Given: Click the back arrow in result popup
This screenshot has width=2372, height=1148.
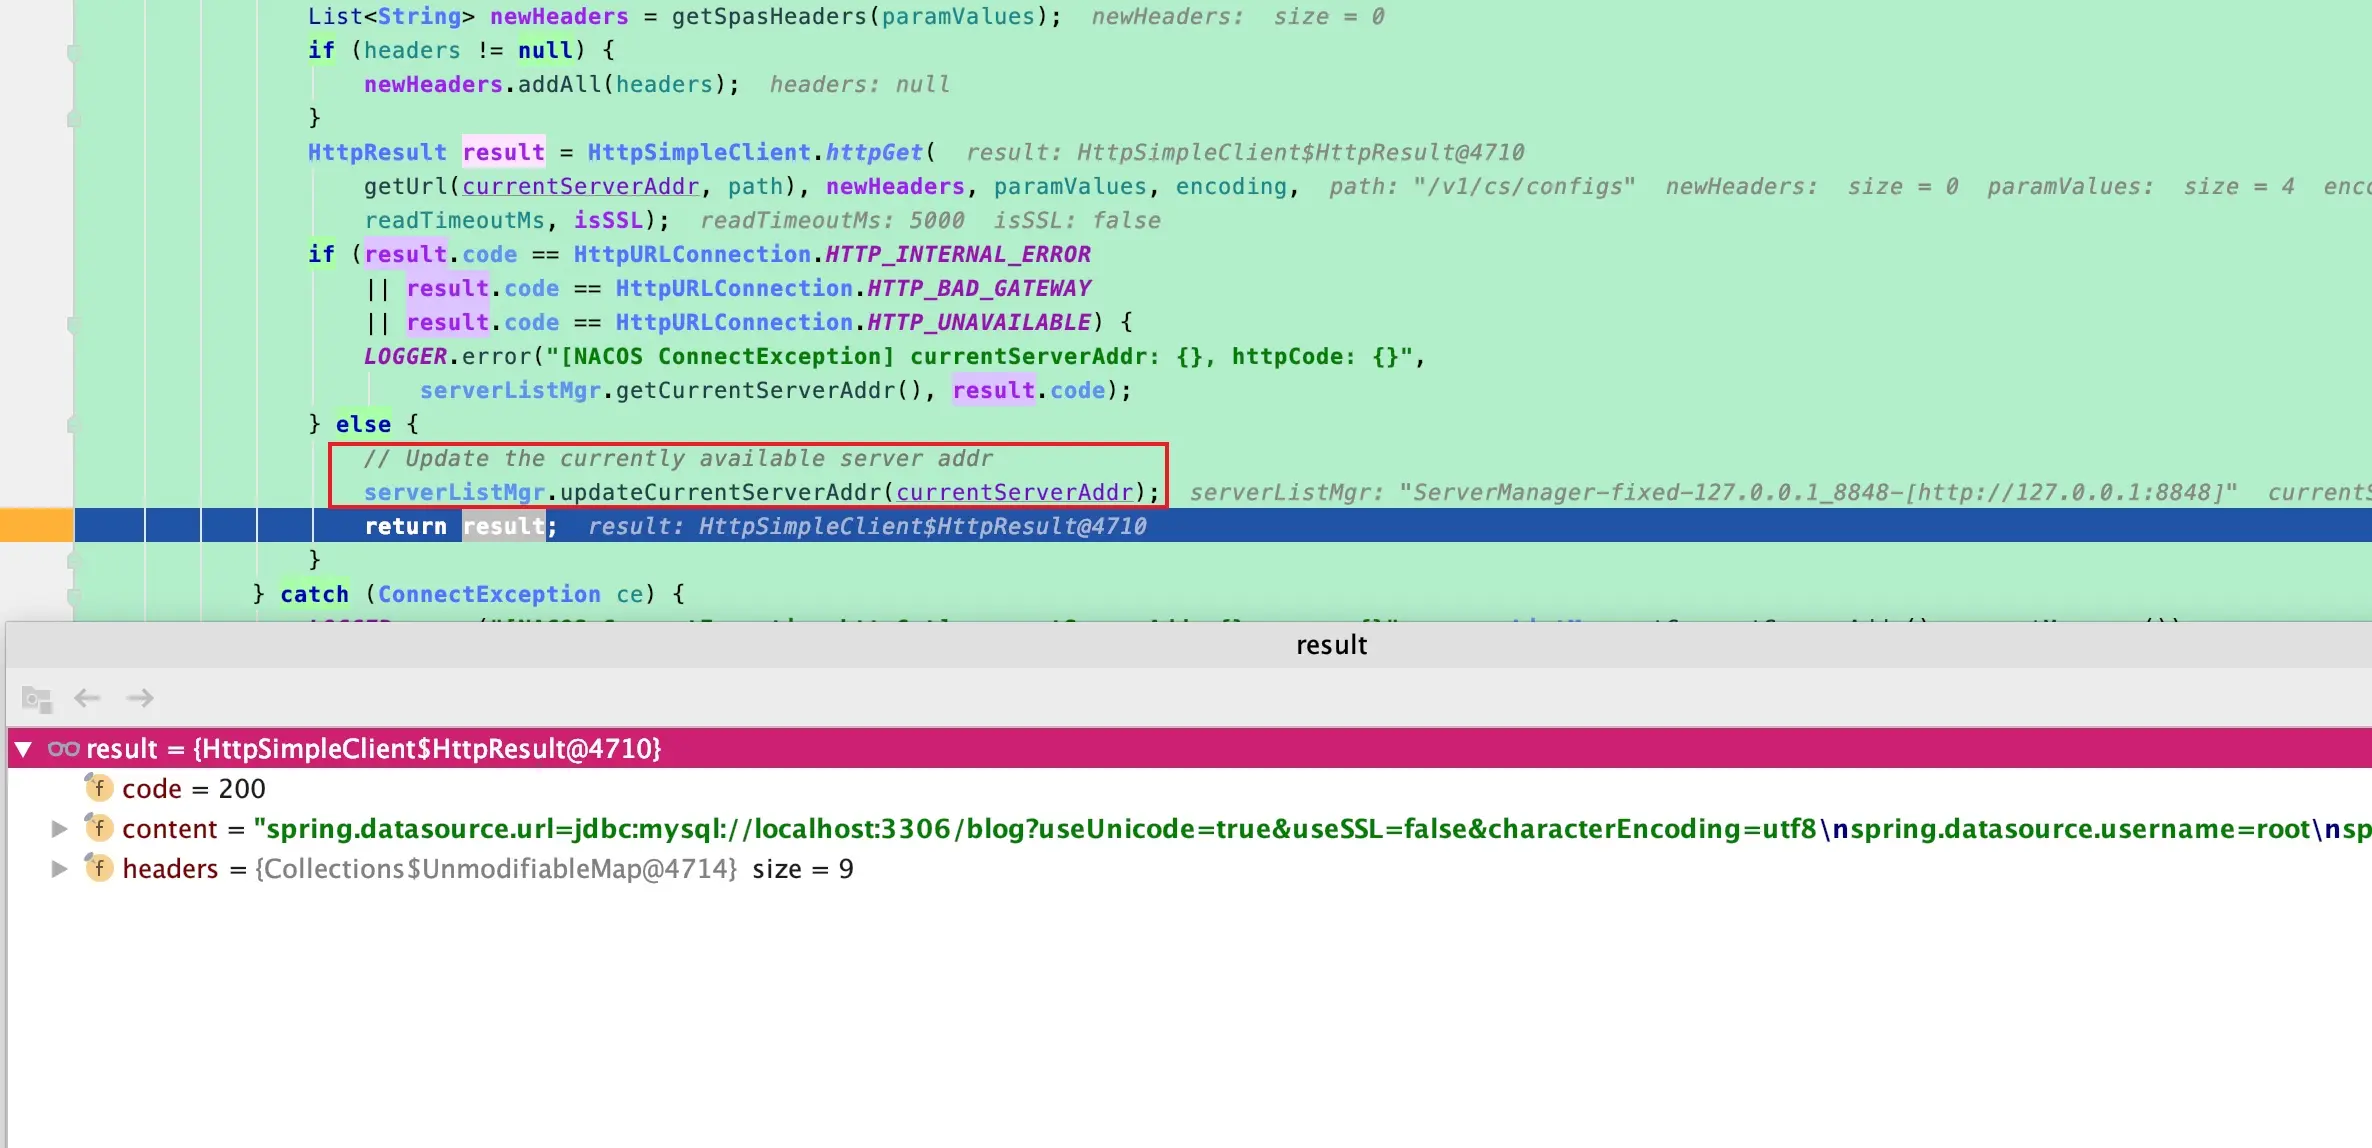Looking at the screenshot, I should click(87, 698).
